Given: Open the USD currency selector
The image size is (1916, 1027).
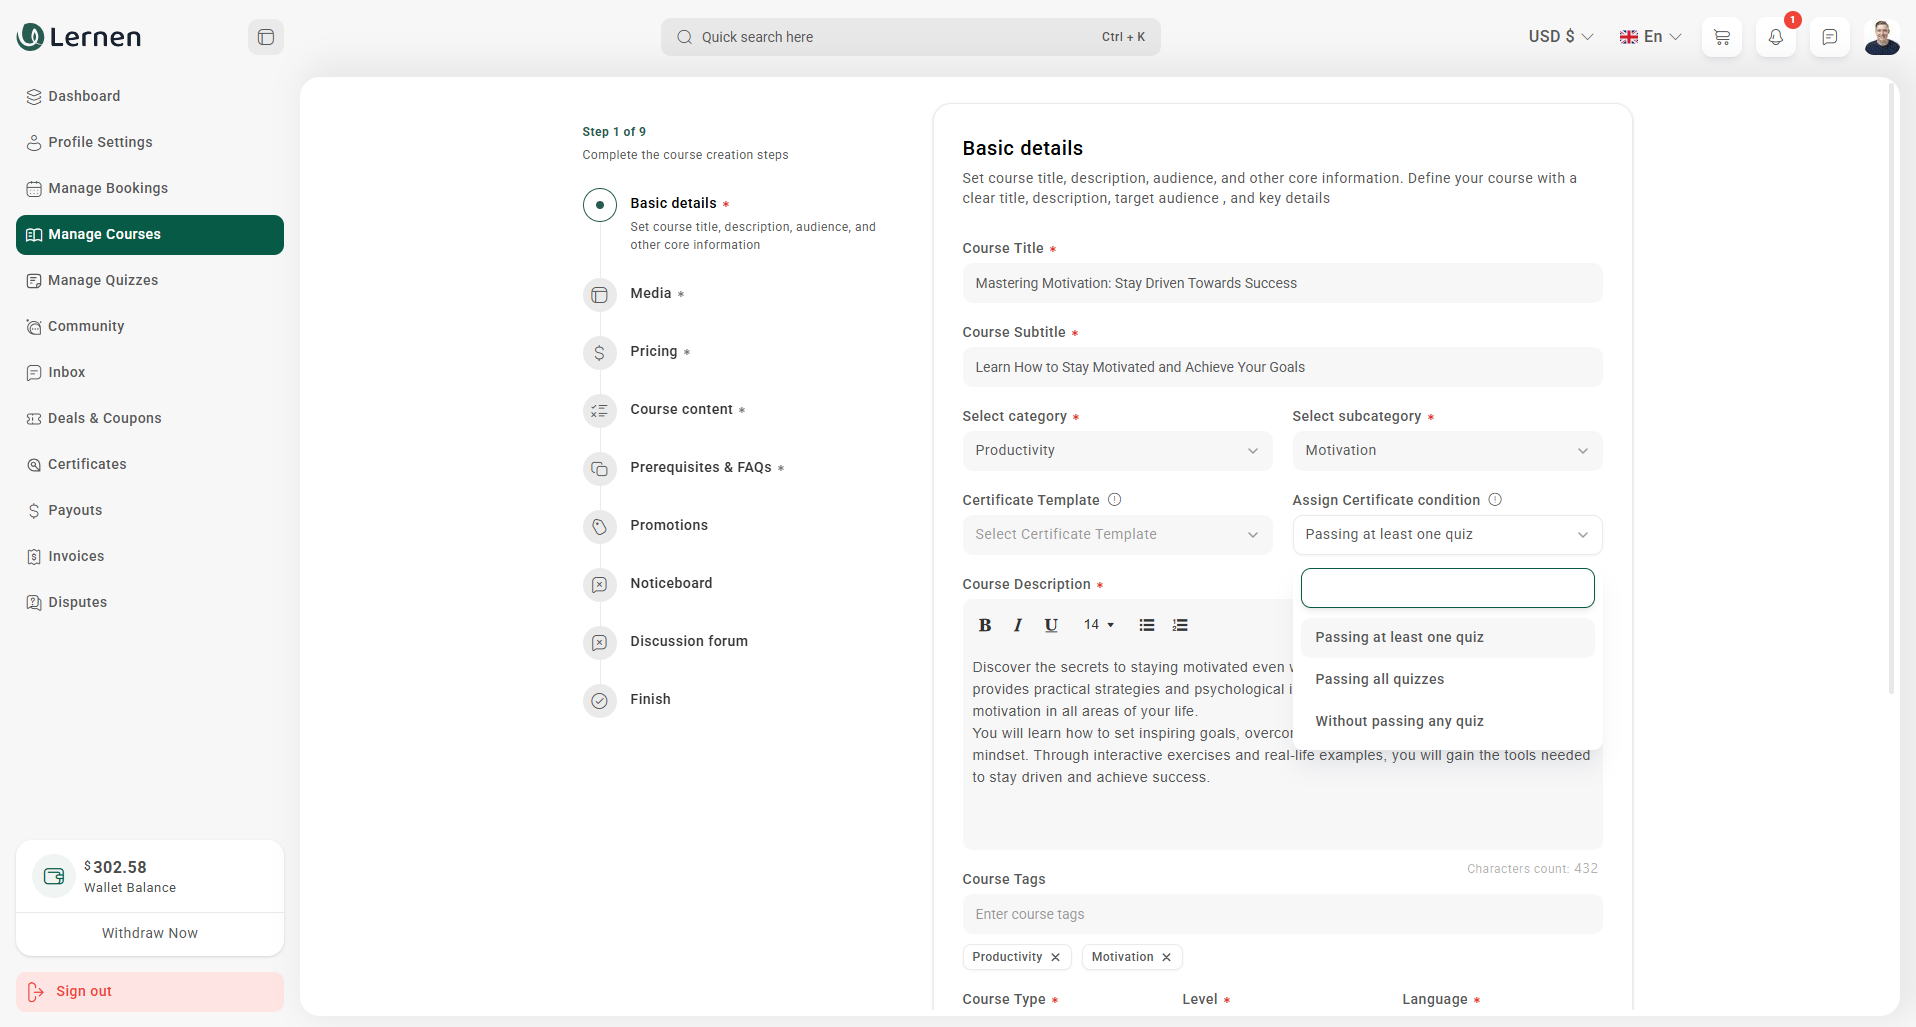Looking at the screenshot, I should [x=1559, y=37].
